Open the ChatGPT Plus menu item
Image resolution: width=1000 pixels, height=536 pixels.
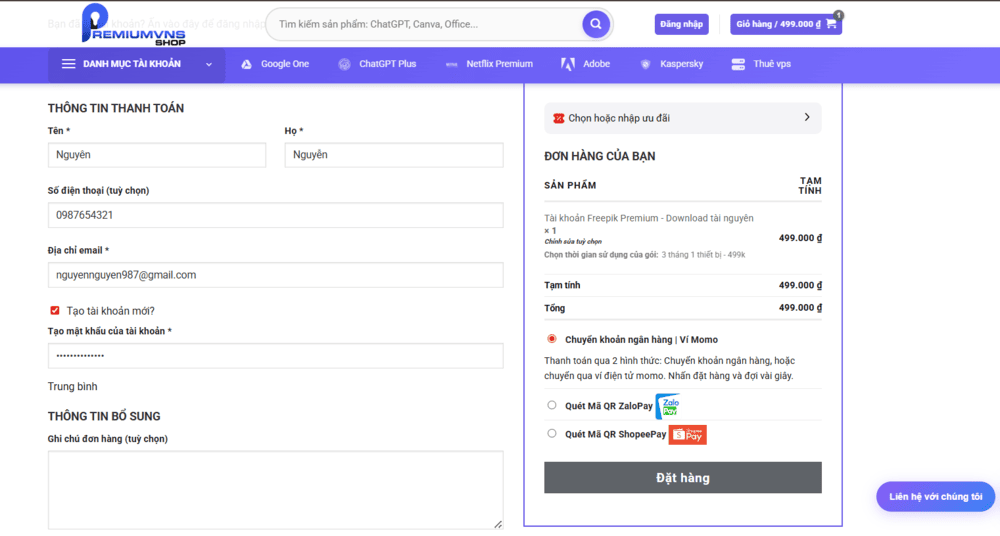pos(377,64)
